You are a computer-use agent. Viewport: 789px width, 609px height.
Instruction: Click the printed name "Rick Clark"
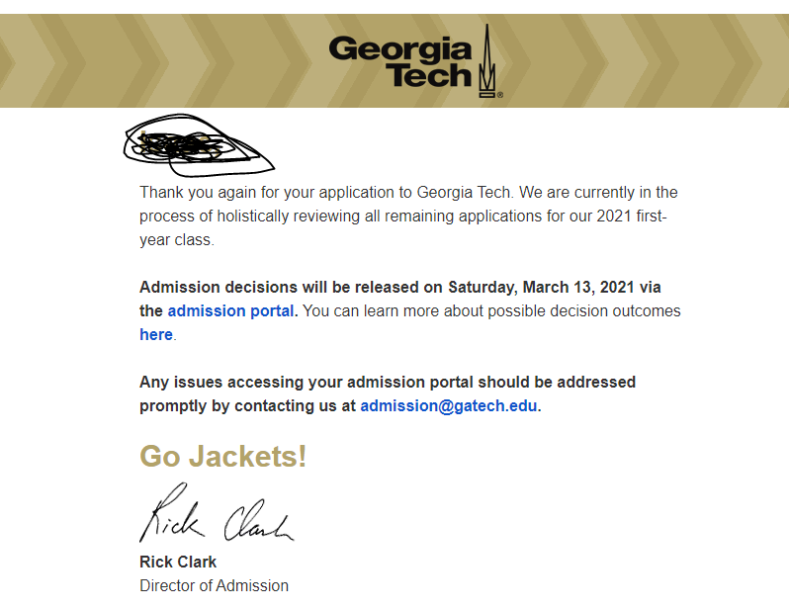point(178,562)
